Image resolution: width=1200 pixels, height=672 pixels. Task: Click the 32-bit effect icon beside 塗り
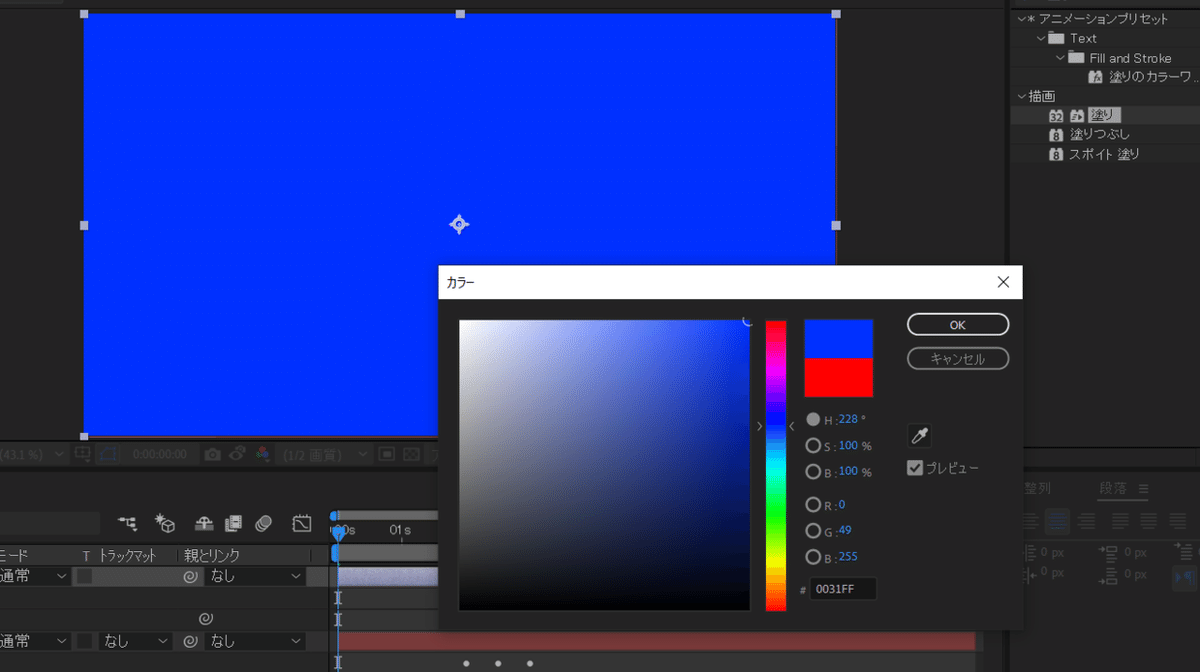click(x=1056, y=116)
